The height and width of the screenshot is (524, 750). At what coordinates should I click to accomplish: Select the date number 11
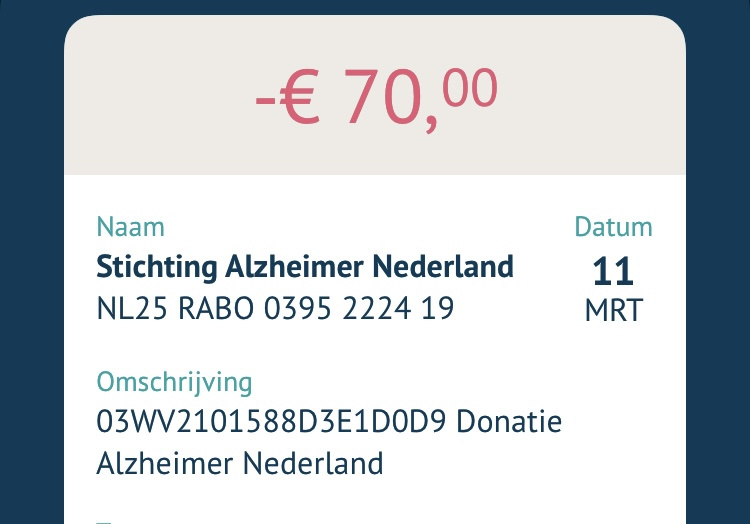click(613, 272)
